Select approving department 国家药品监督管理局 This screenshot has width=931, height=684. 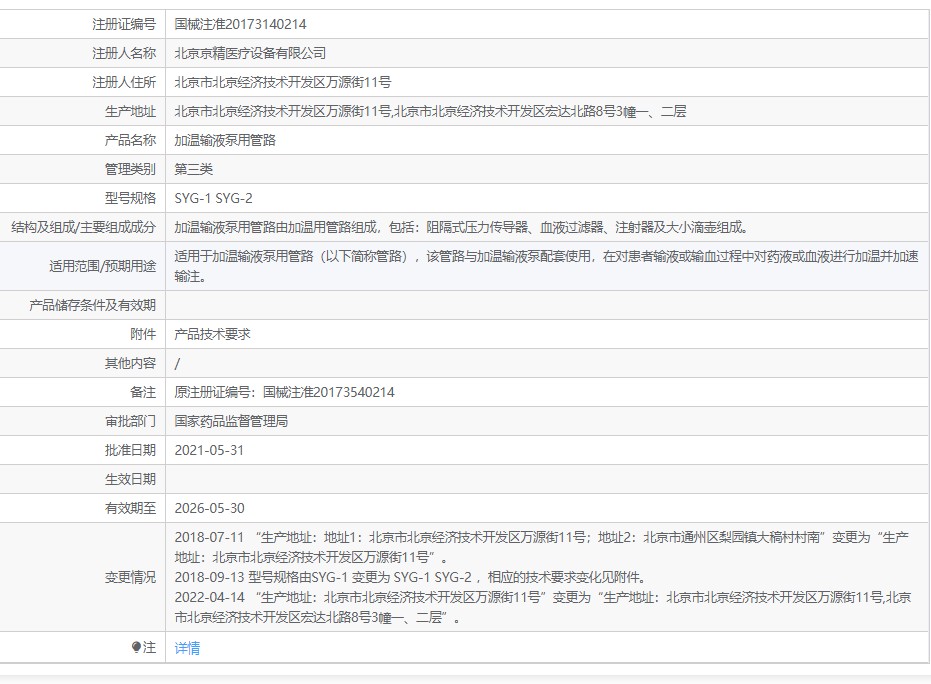pyautogui.click(x=231, y=422)
